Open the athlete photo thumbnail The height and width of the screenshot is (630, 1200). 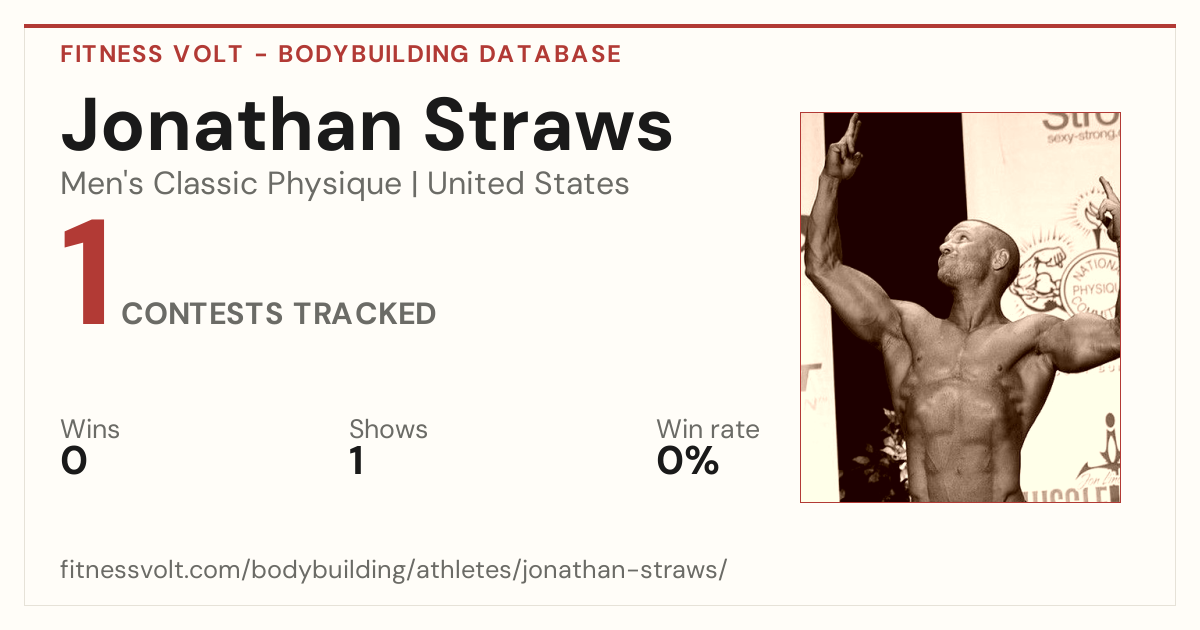tap(960, 307)
